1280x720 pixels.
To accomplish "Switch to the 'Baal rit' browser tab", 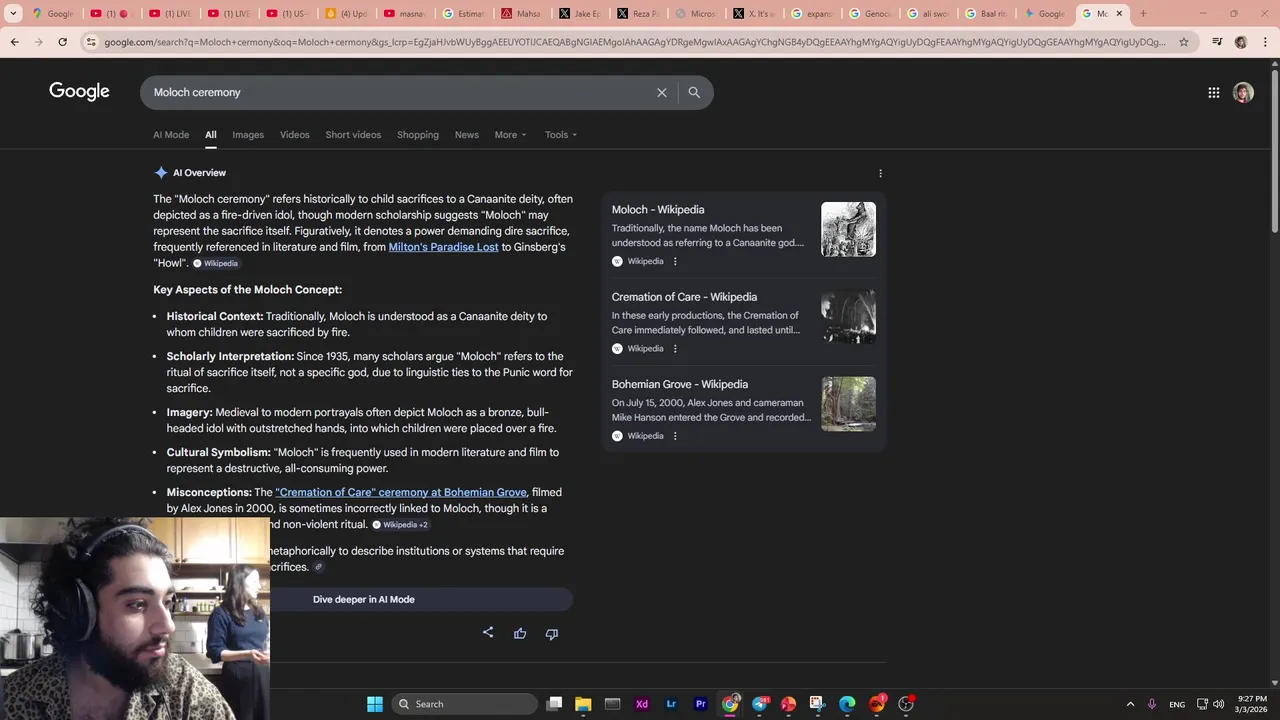I will click(986, 14).
